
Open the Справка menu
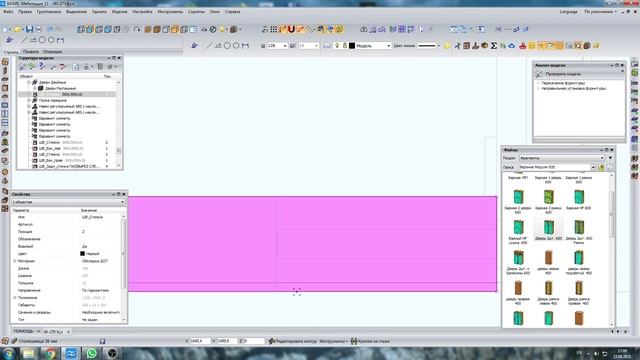click(x=232, y=12)
